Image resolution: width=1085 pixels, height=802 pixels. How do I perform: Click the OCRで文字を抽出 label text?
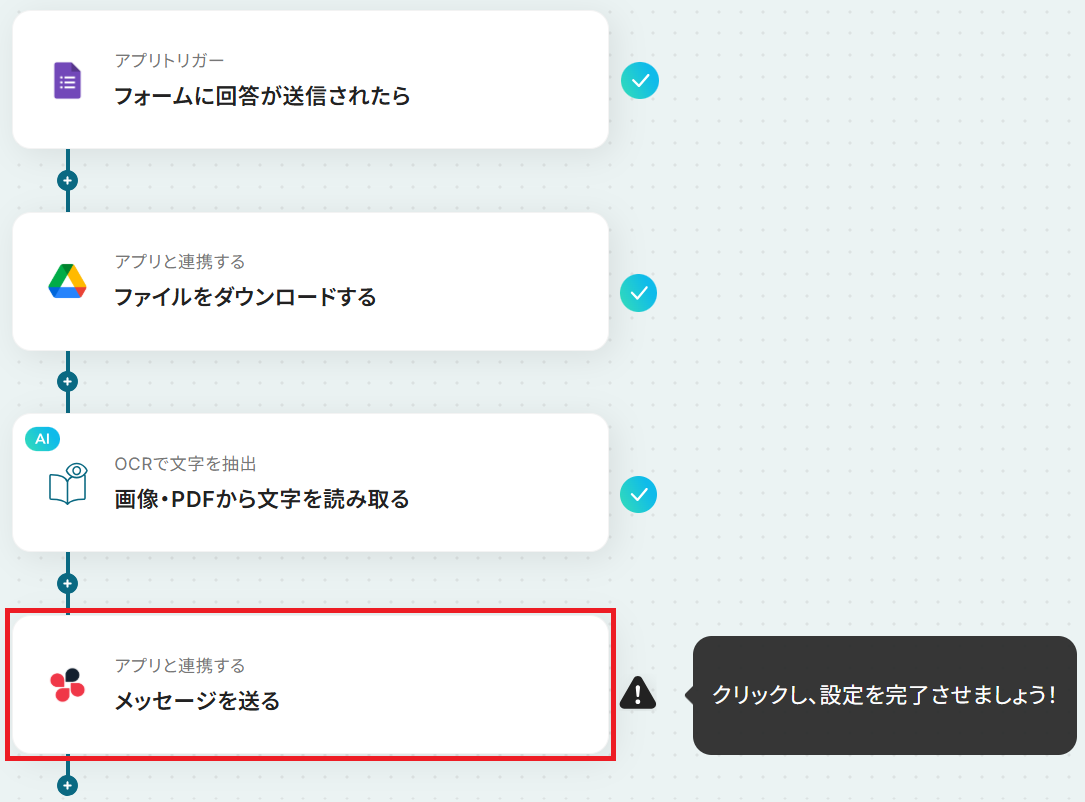(x=185, y=464)
